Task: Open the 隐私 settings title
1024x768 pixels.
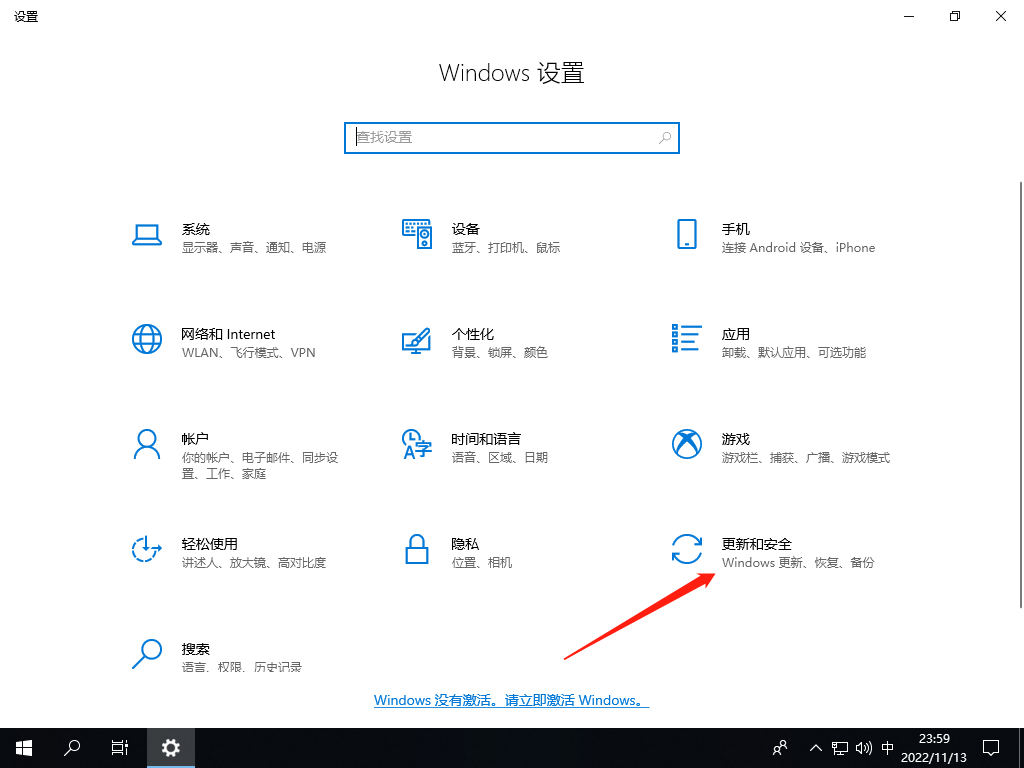Action: pyautogui.click(x=465, y=544)
